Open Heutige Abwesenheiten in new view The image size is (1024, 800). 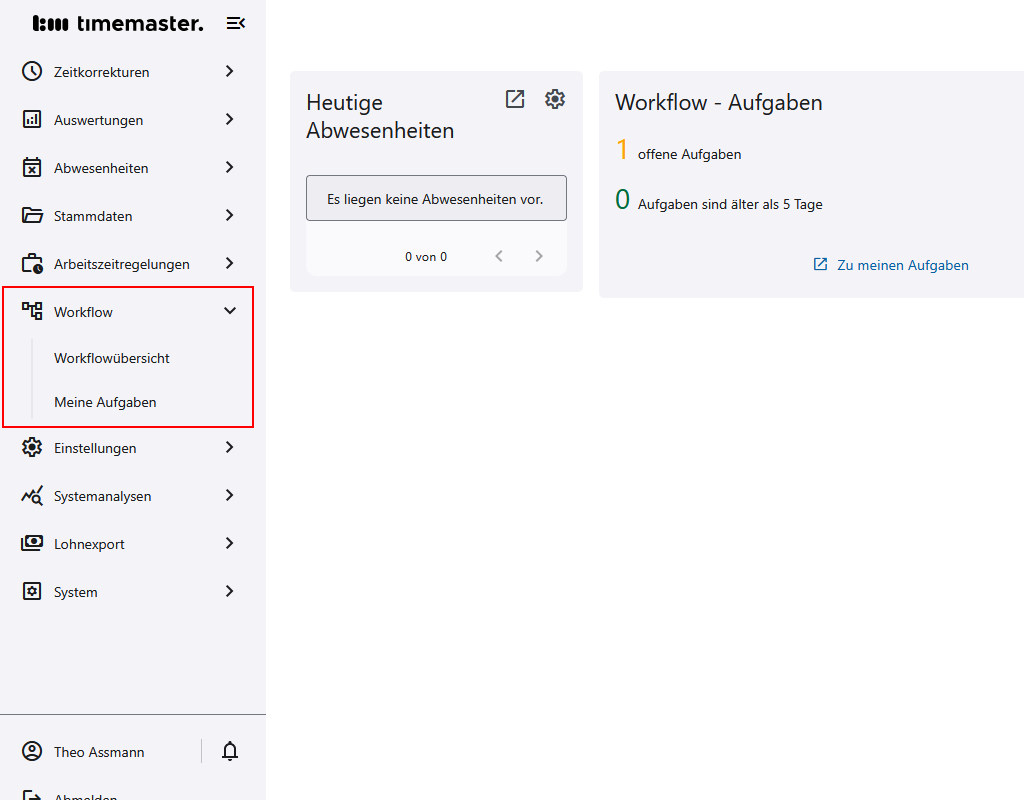(514, 99)
